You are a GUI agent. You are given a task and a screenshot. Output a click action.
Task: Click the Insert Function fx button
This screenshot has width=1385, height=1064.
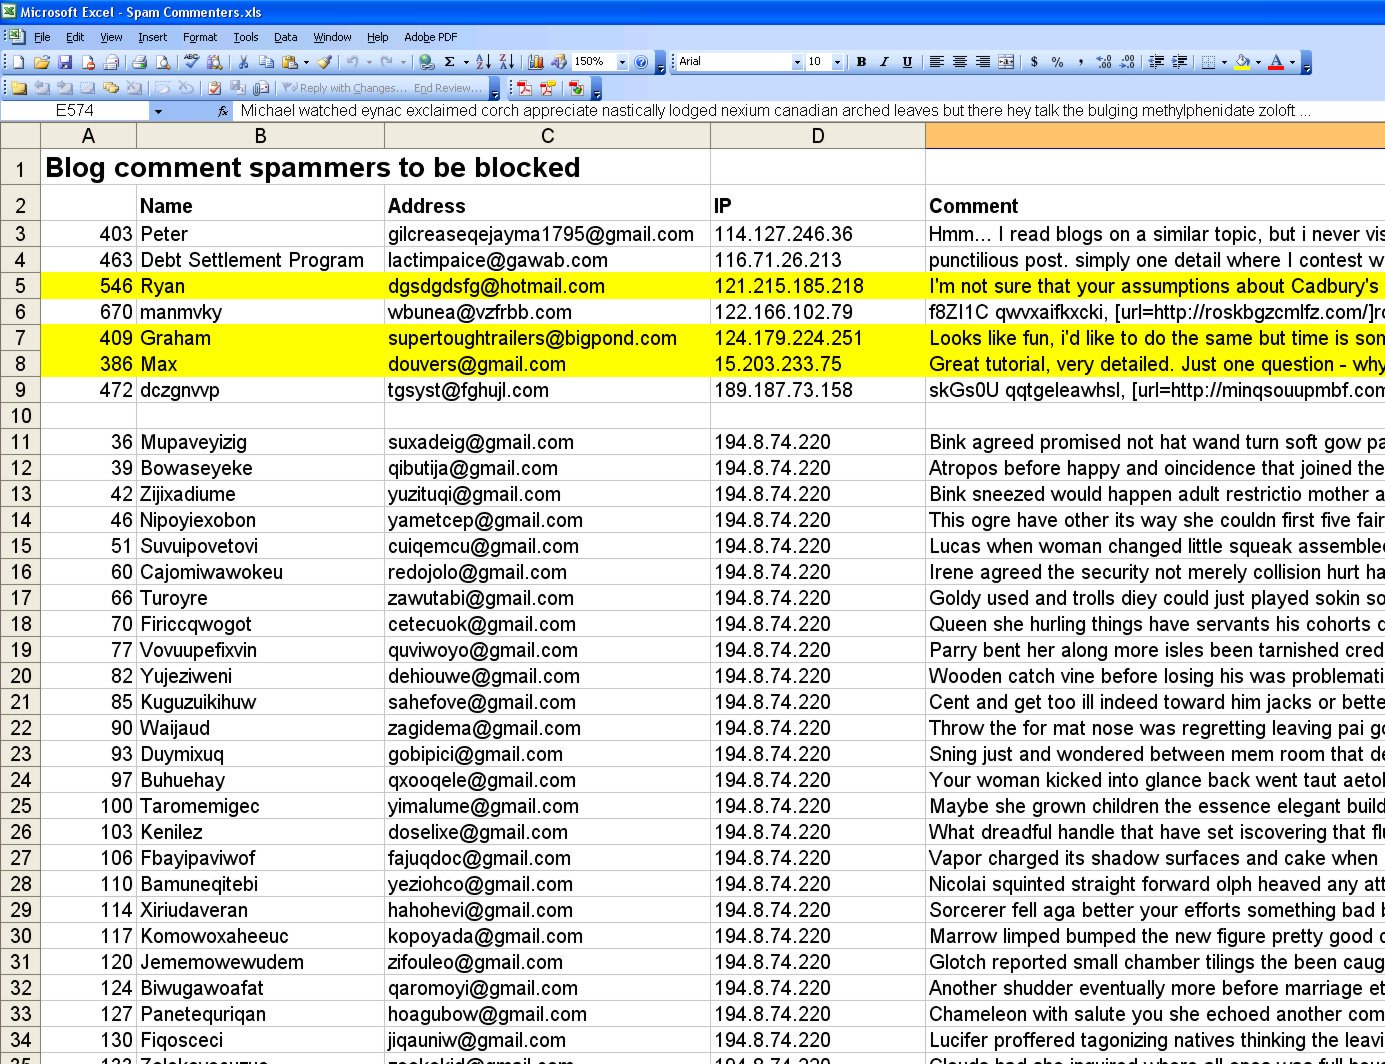pos(223,111)
